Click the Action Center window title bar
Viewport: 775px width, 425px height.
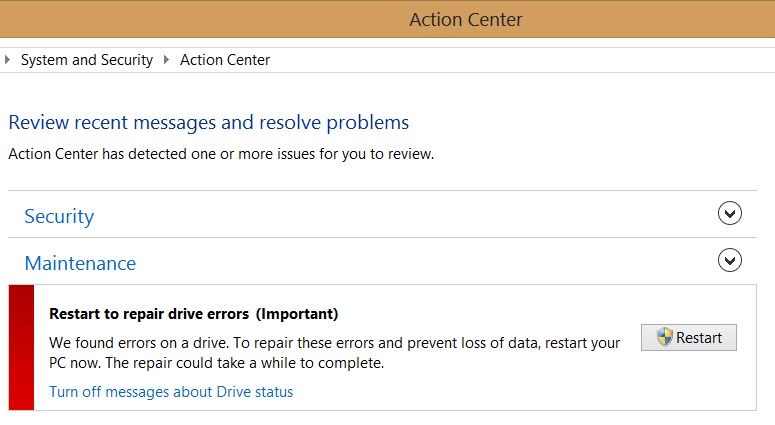466,19
